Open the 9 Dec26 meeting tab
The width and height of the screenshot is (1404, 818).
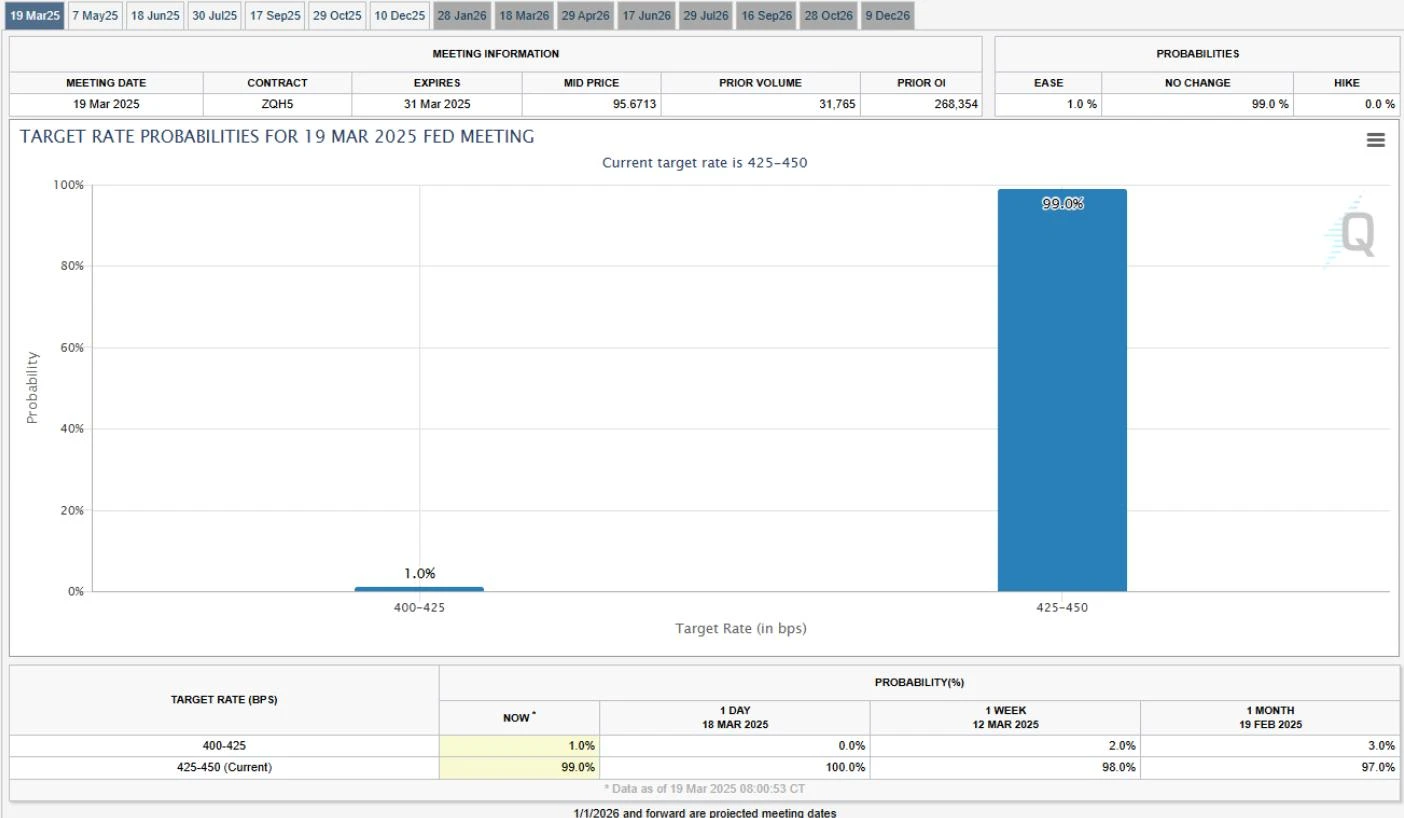tap(887, 16)
